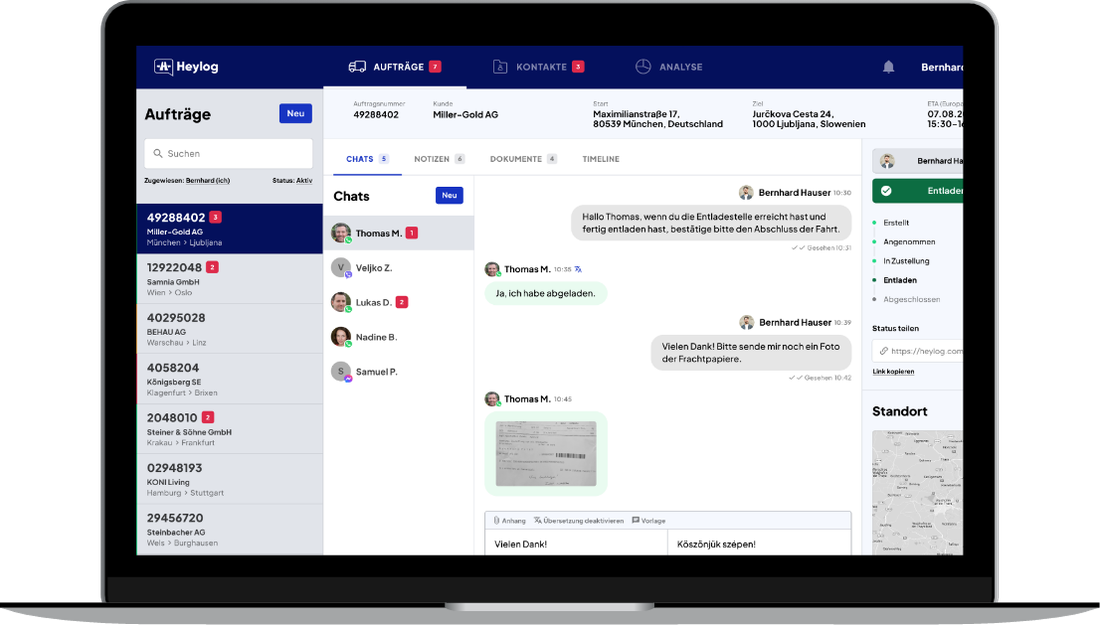Select order 12922048 Samnia GmbH
1100x625 pixels.
pos(229,278)
